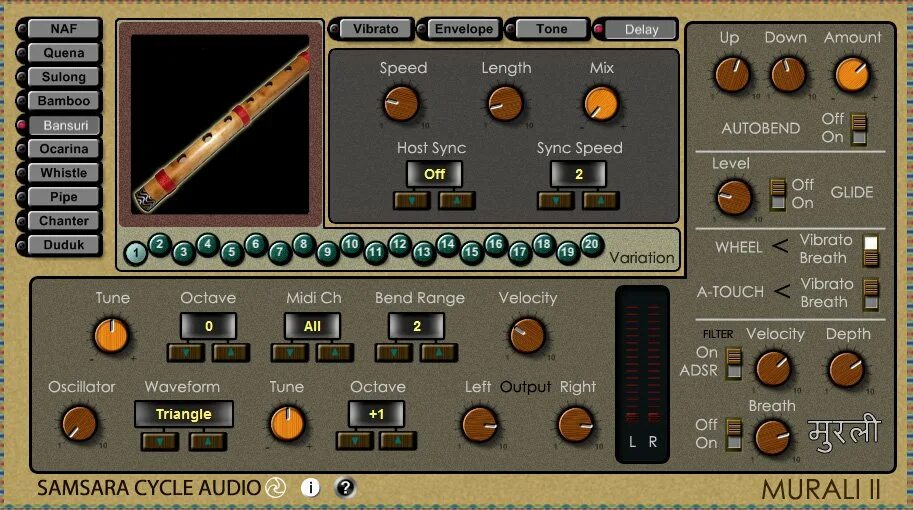The image size is (913, 510).
Task: Switch to the Vibrato tab
Action: click(376, 29)
